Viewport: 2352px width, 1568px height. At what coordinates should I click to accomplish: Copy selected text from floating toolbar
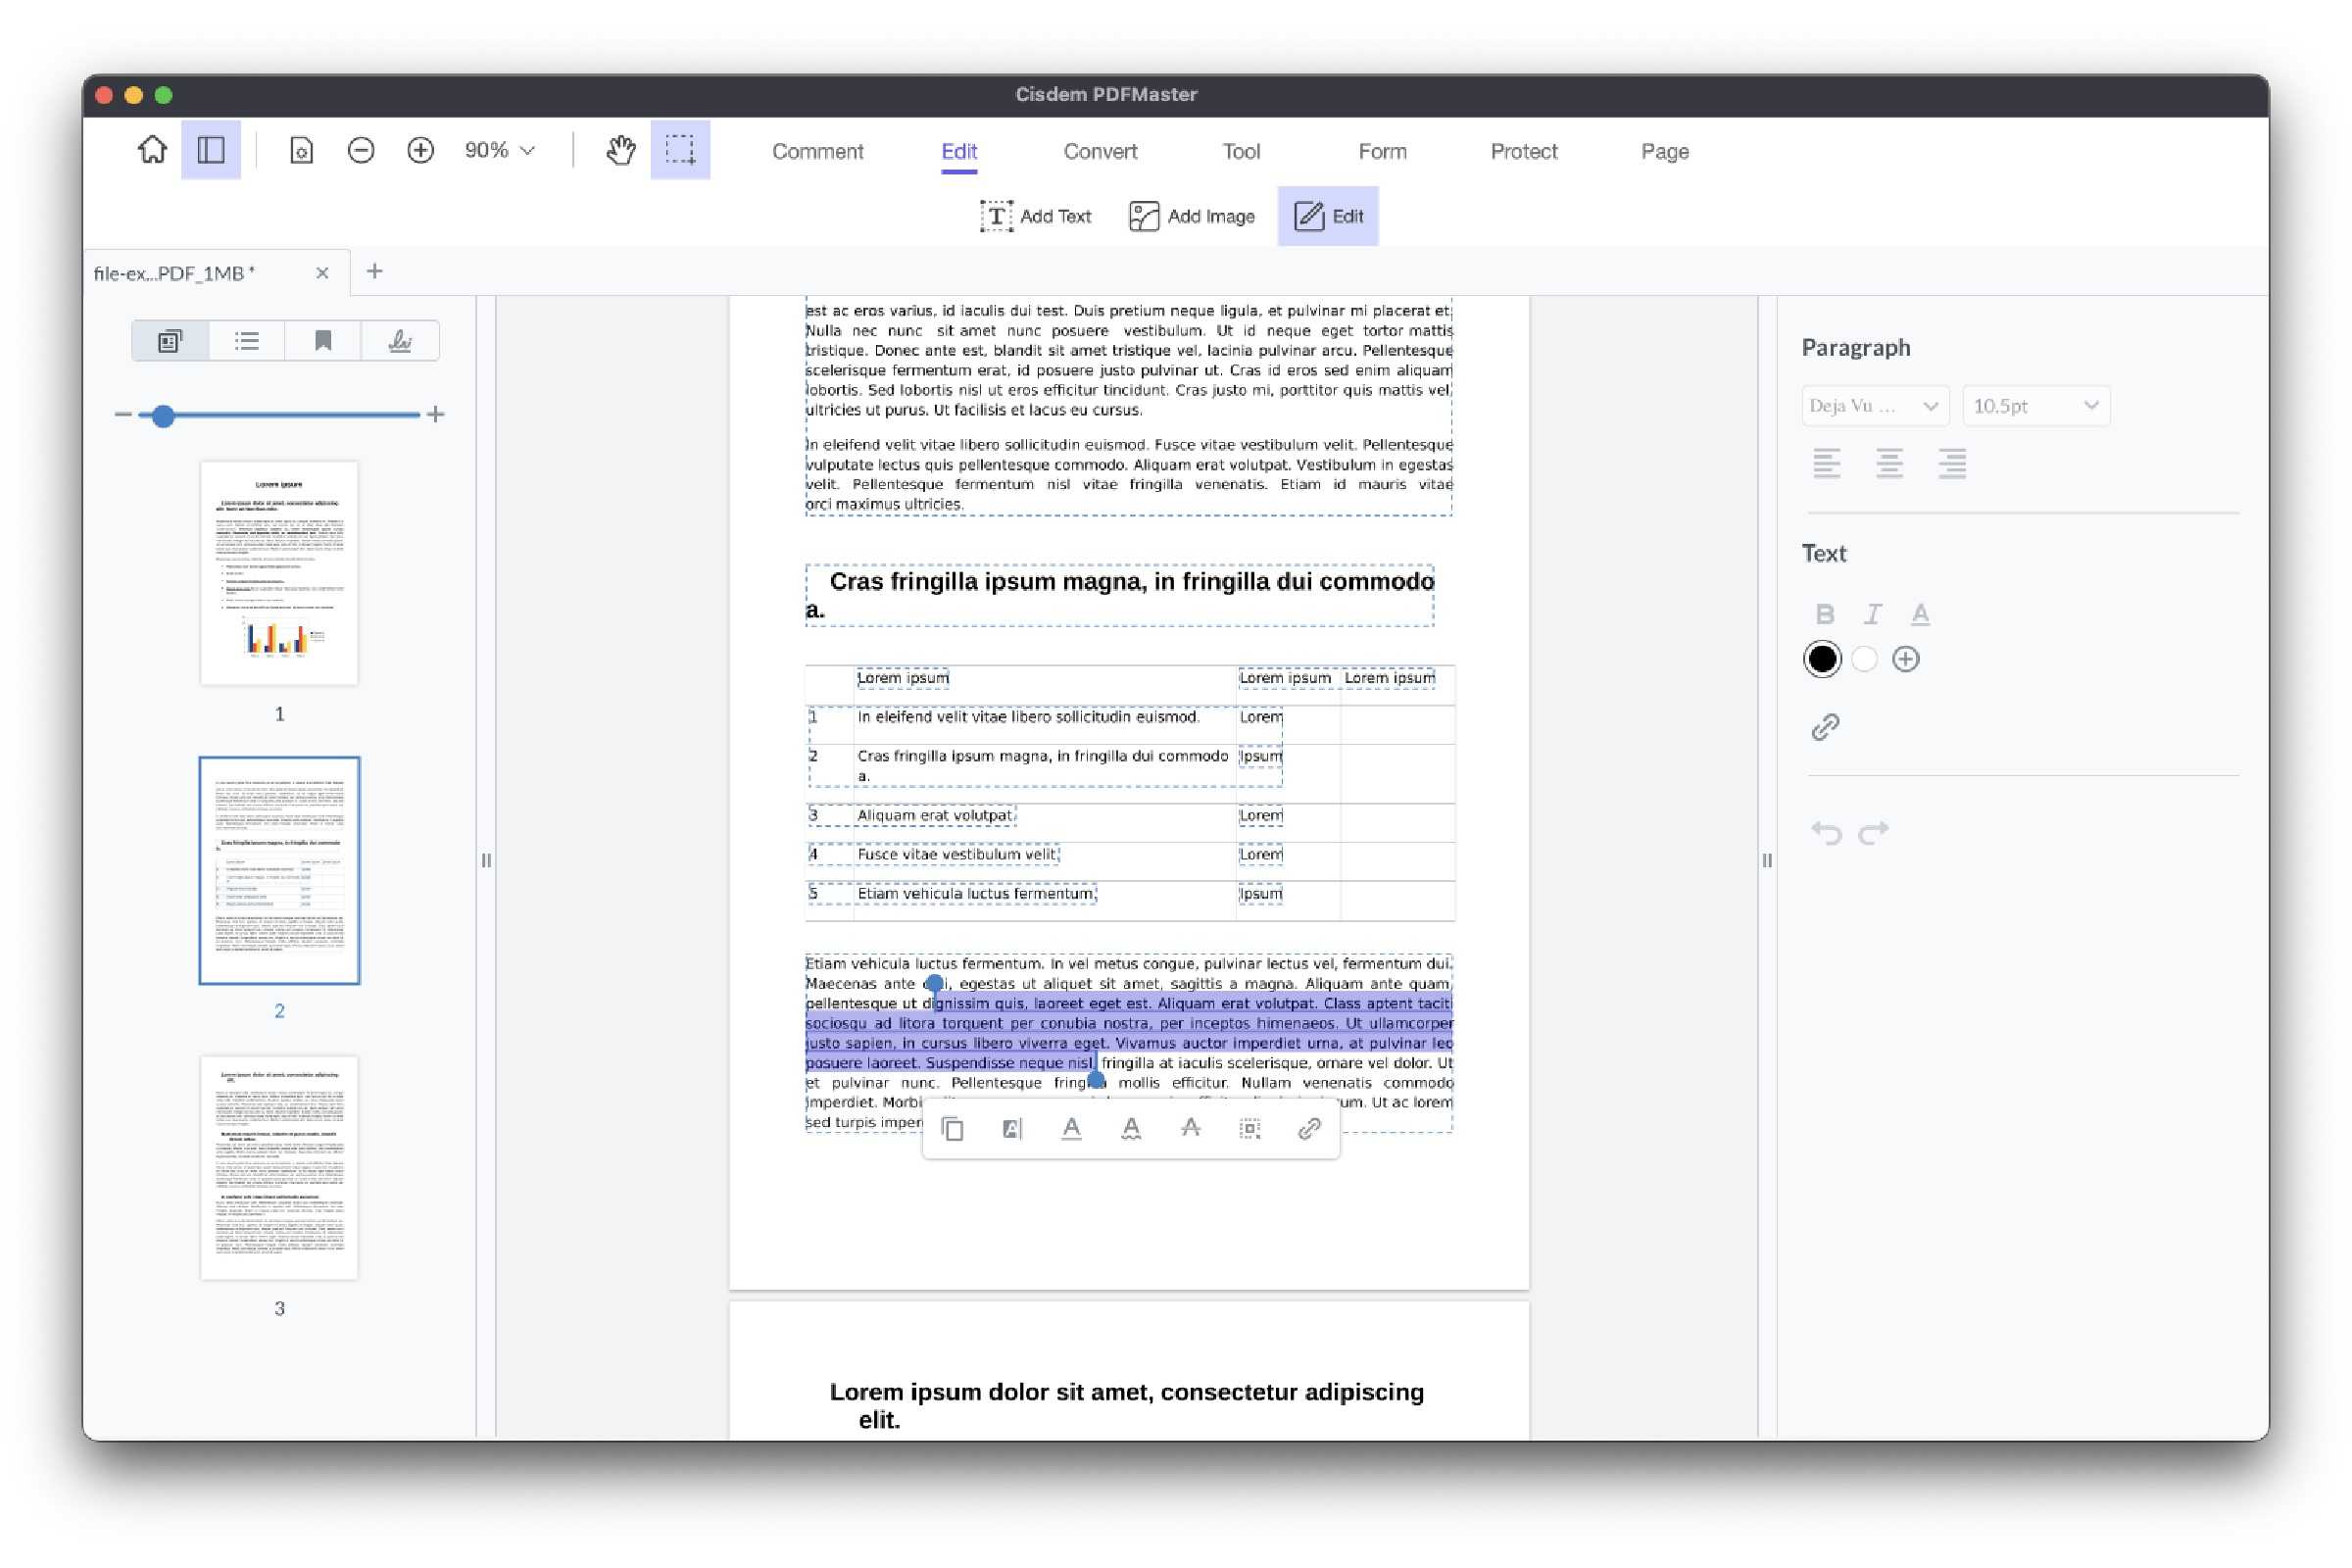coord(952,1128)
